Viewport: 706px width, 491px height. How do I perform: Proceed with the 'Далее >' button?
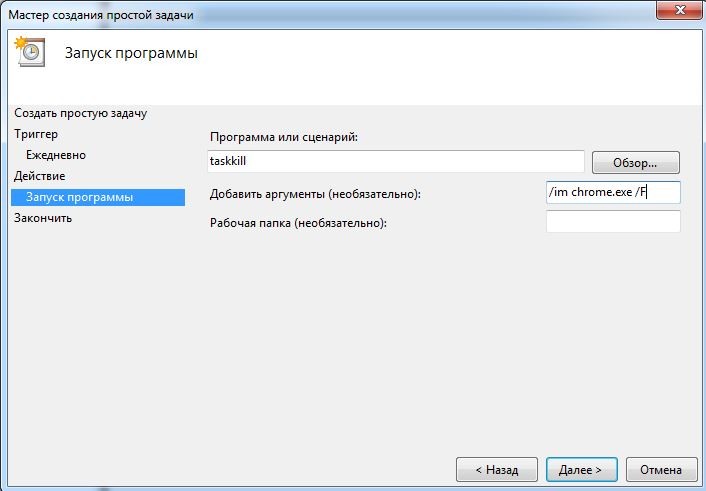click(x=582, y=469)
